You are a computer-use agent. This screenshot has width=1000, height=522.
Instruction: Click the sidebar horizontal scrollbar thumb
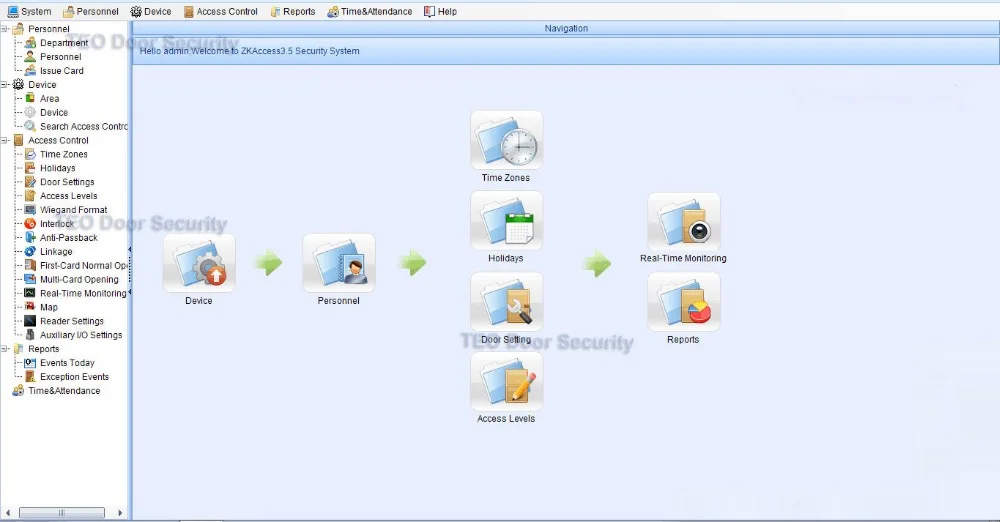click(62, 512)
